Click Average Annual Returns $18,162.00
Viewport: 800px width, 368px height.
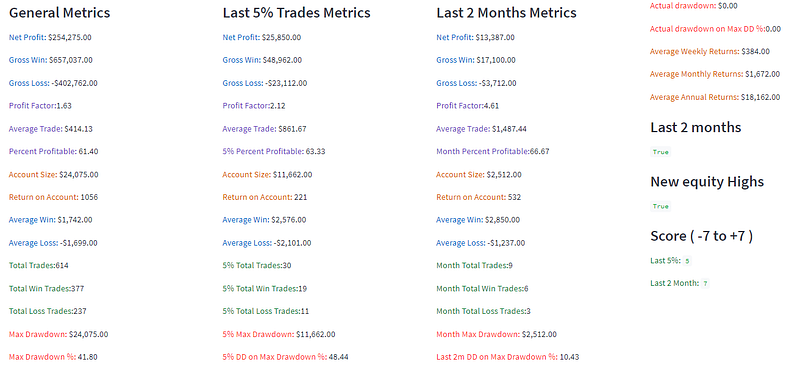[x=715, y=97]
